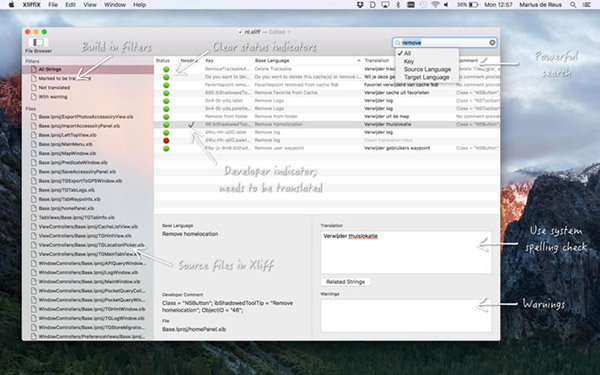Clear the search field with the X icon
Screen dimensions: 600x375
click(492, 42)
